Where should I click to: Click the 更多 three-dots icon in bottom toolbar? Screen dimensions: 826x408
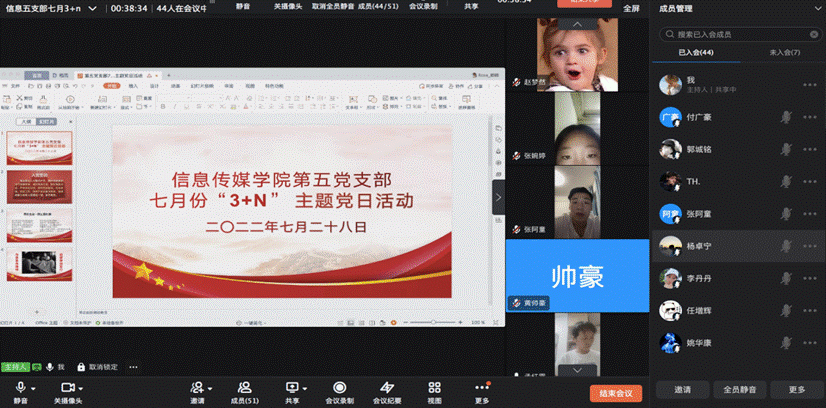point(482,387)
